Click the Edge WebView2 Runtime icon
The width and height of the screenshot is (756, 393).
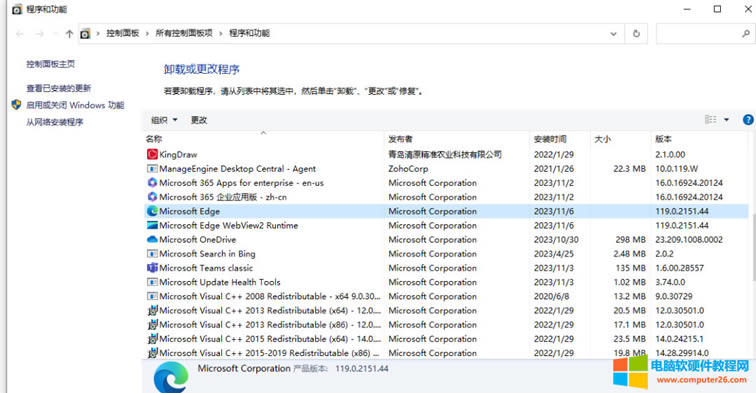[x=152, y=225]
